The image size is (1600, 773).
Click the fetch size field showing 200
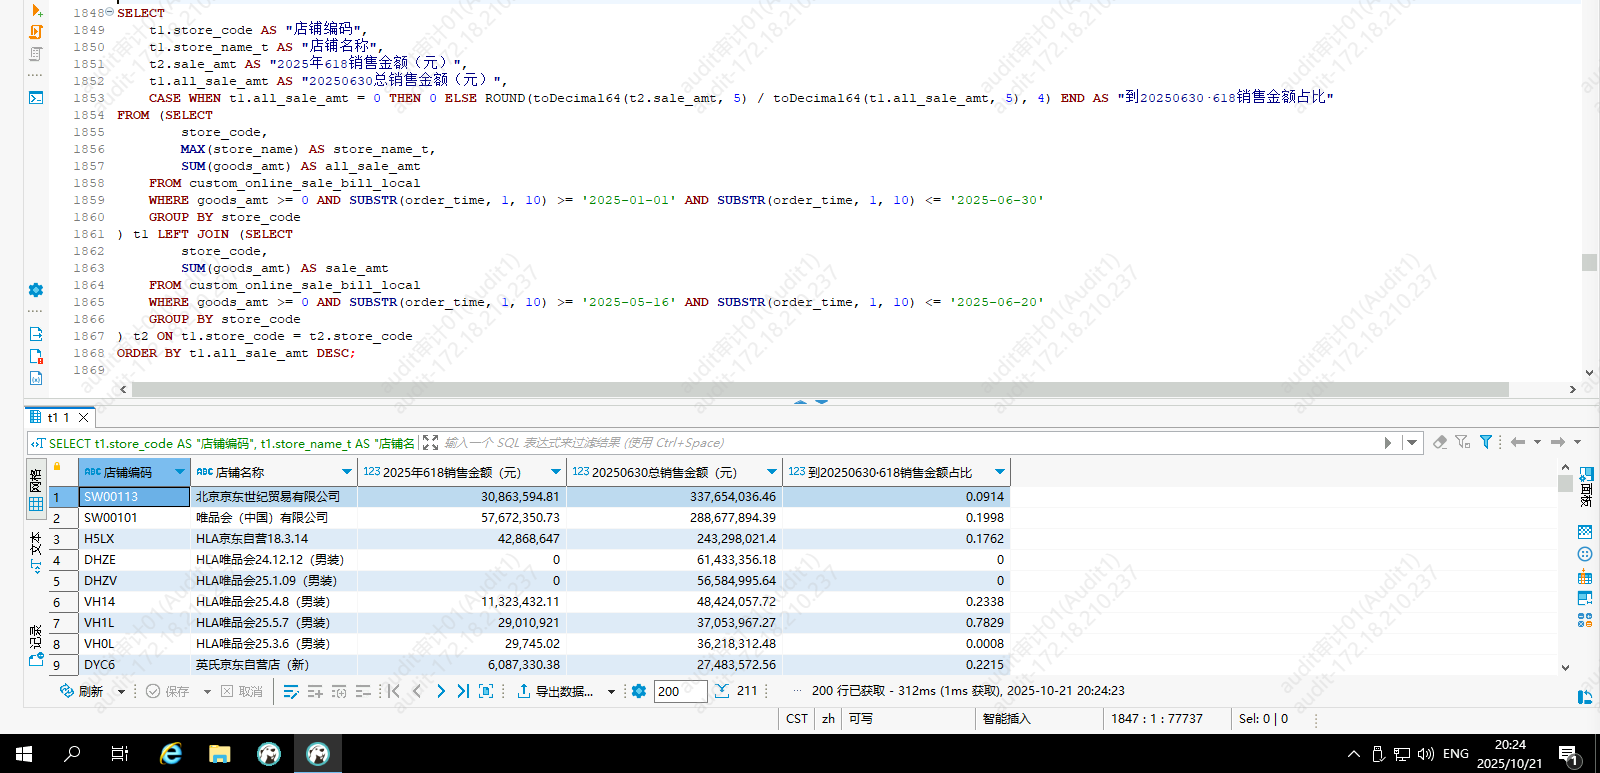pos(679,691)
